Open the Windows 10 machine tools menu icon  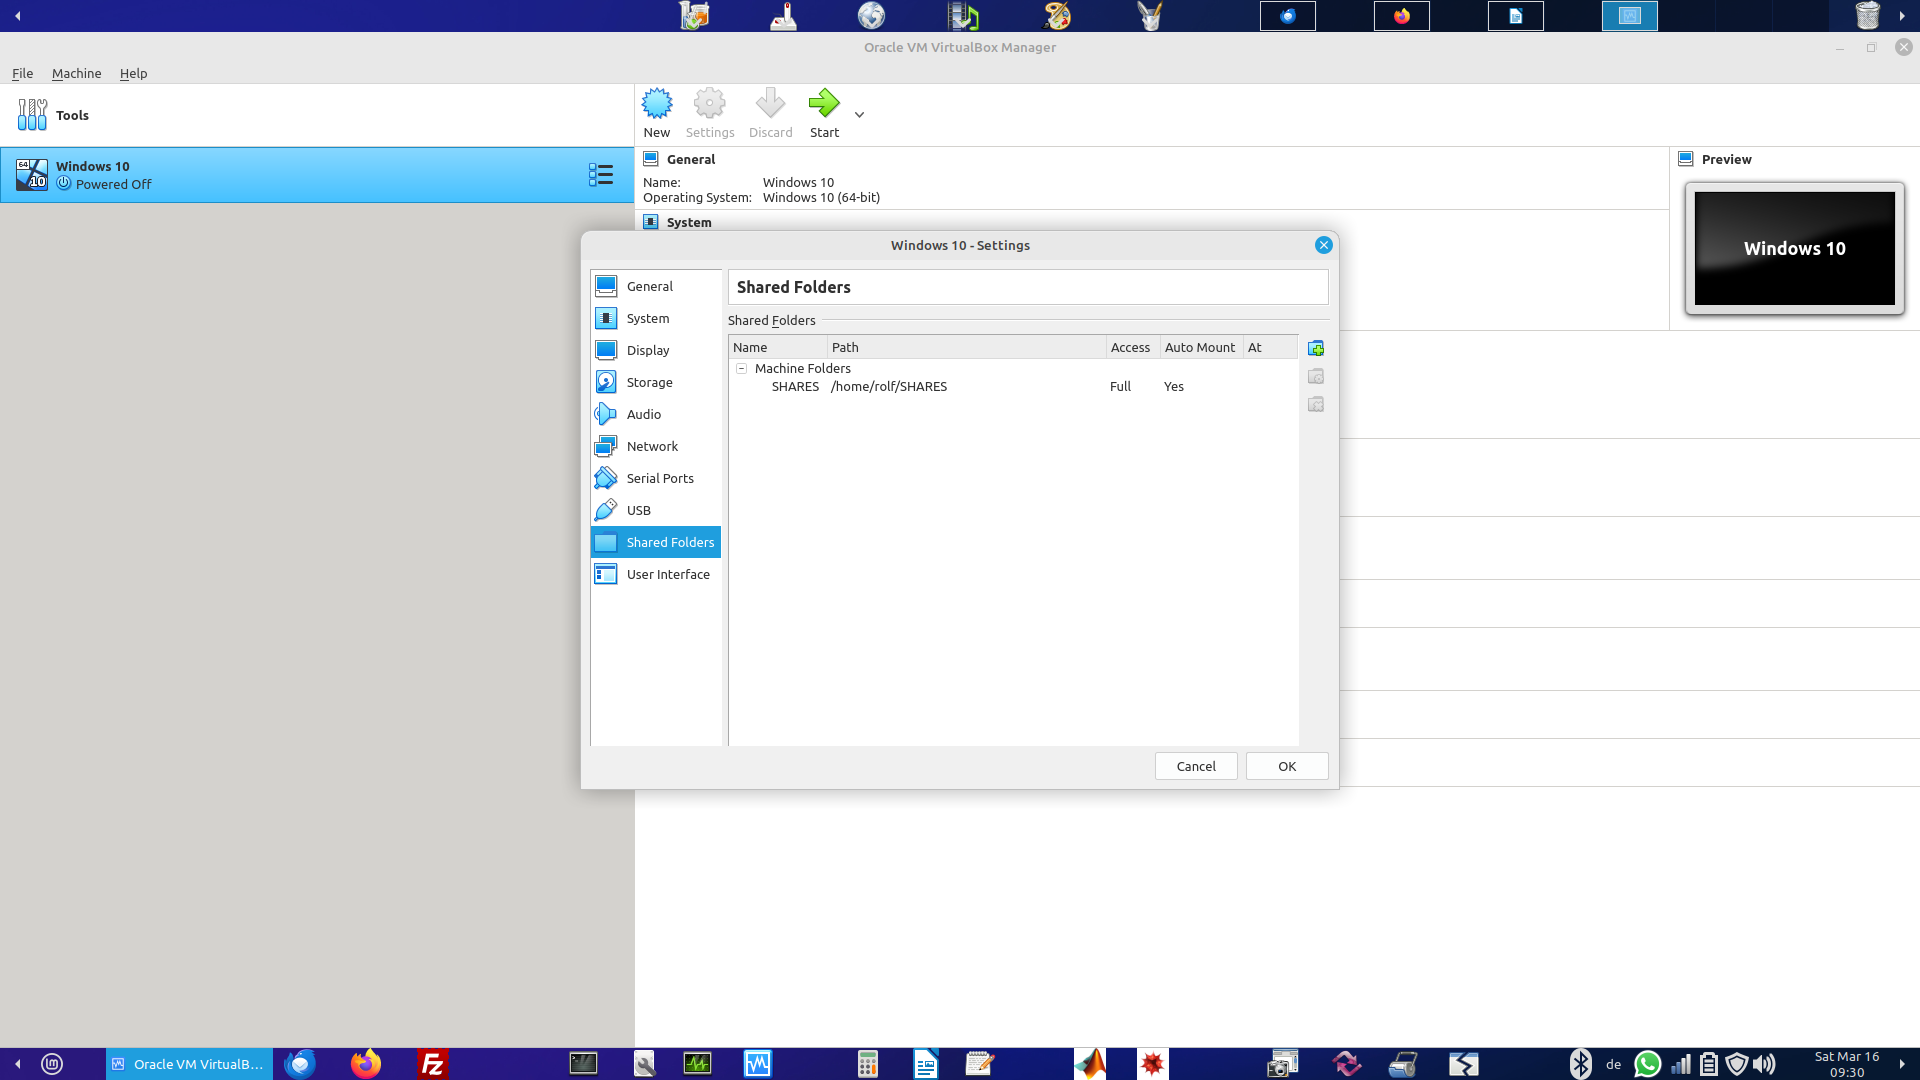point(601,175)
